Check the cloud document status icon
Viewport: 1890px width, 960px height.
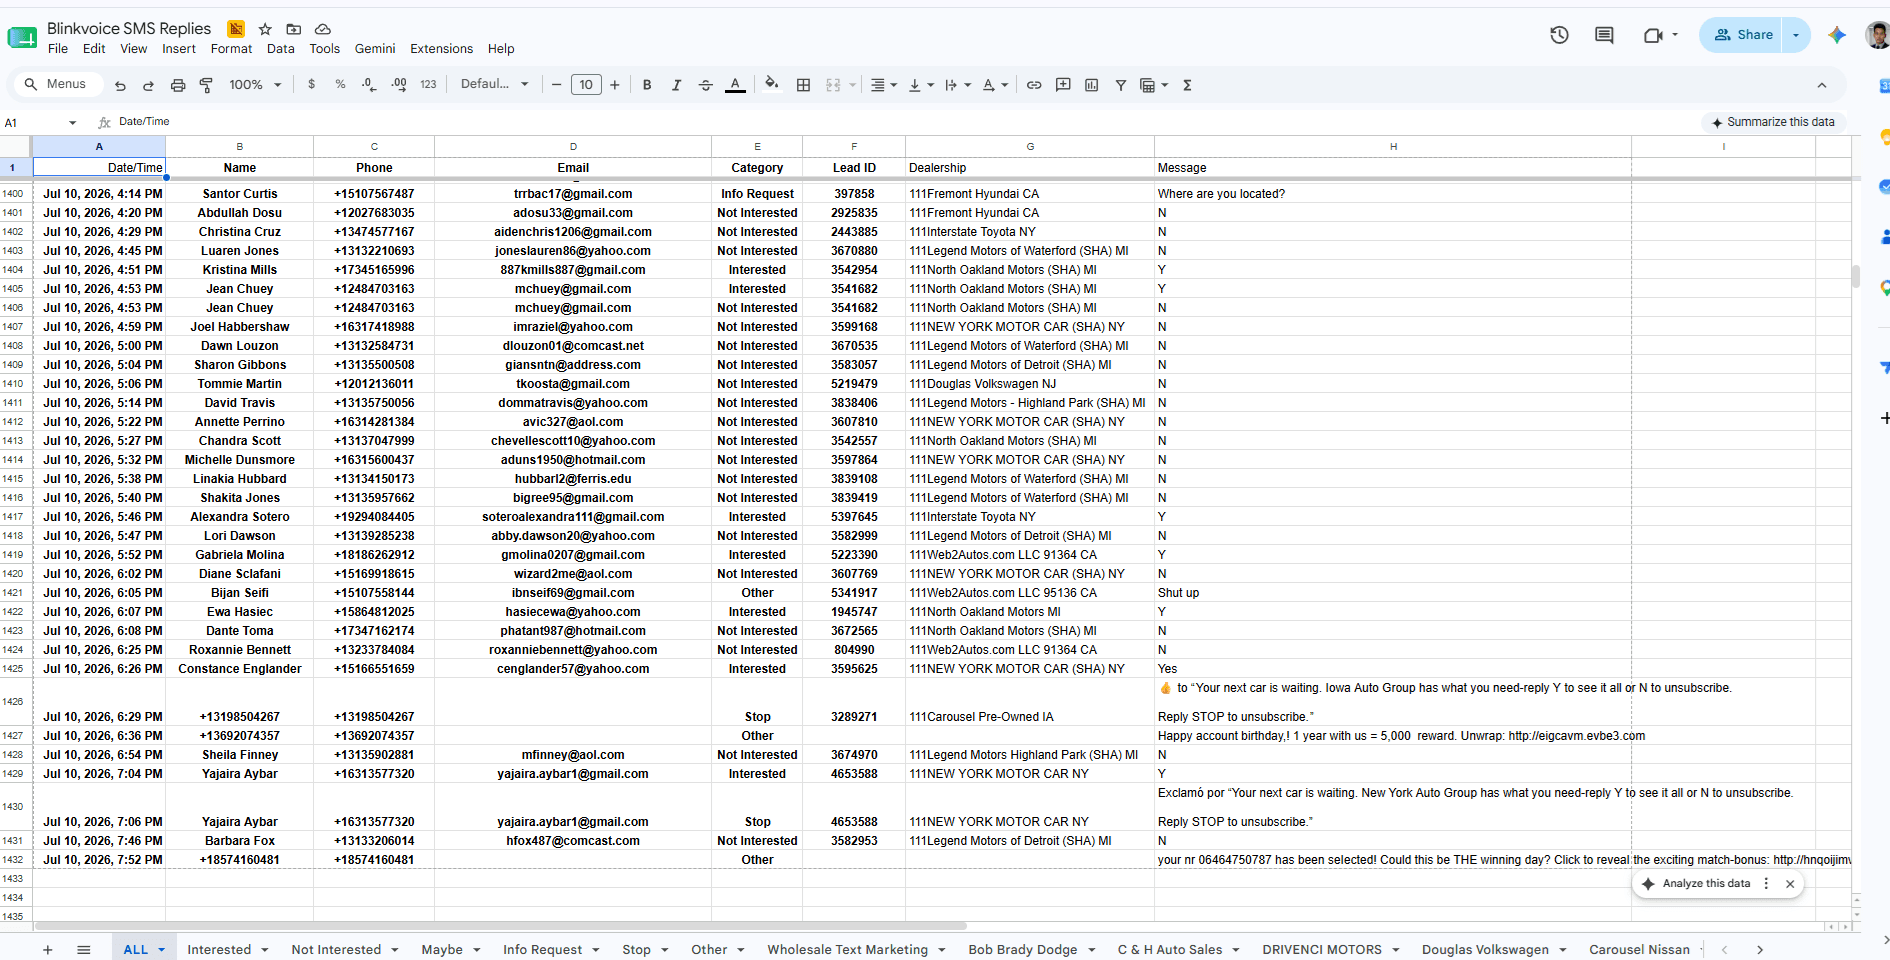pos(322,29)
